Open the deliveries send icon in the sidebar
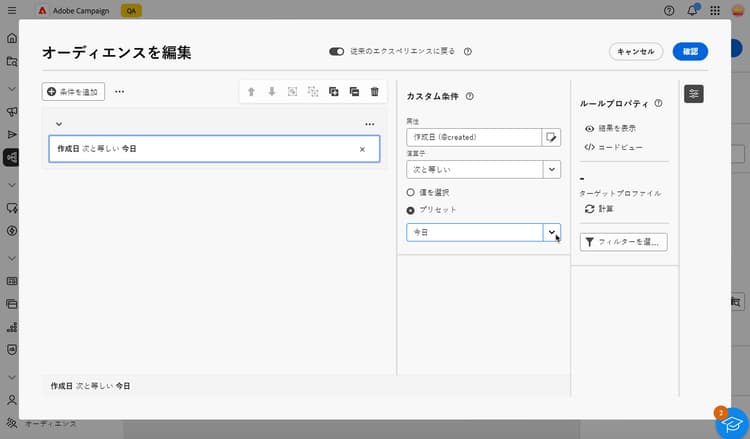Screen dimensions: 750x439 coord(12,134)
